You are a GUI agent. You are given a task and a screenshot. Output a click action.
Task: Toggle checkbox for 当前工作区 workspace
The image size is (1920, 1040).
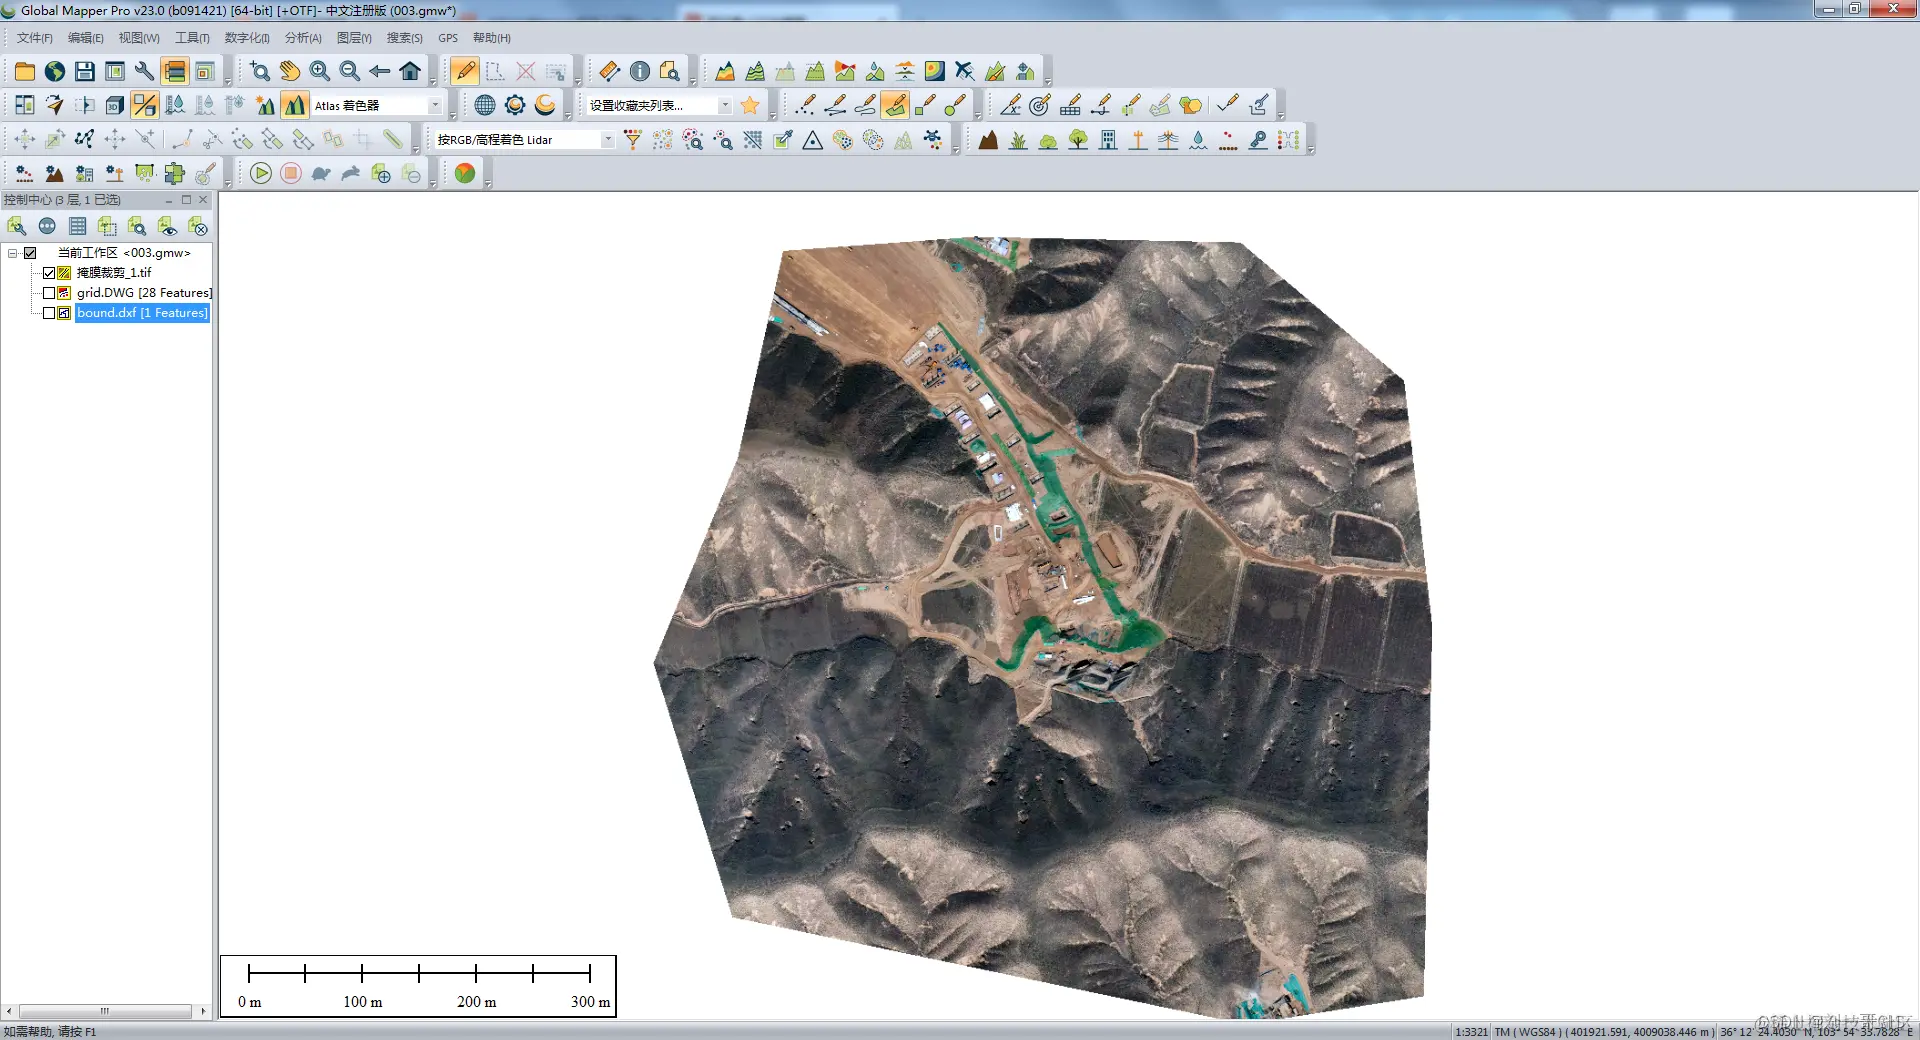[30, 253]
